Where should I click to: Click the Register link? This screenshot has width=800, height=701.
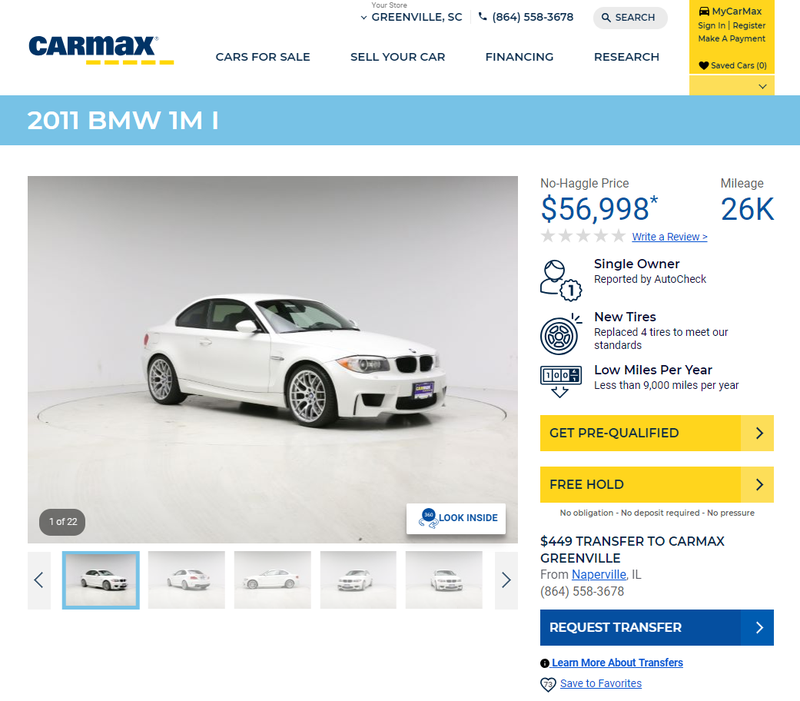click(749, 26)
